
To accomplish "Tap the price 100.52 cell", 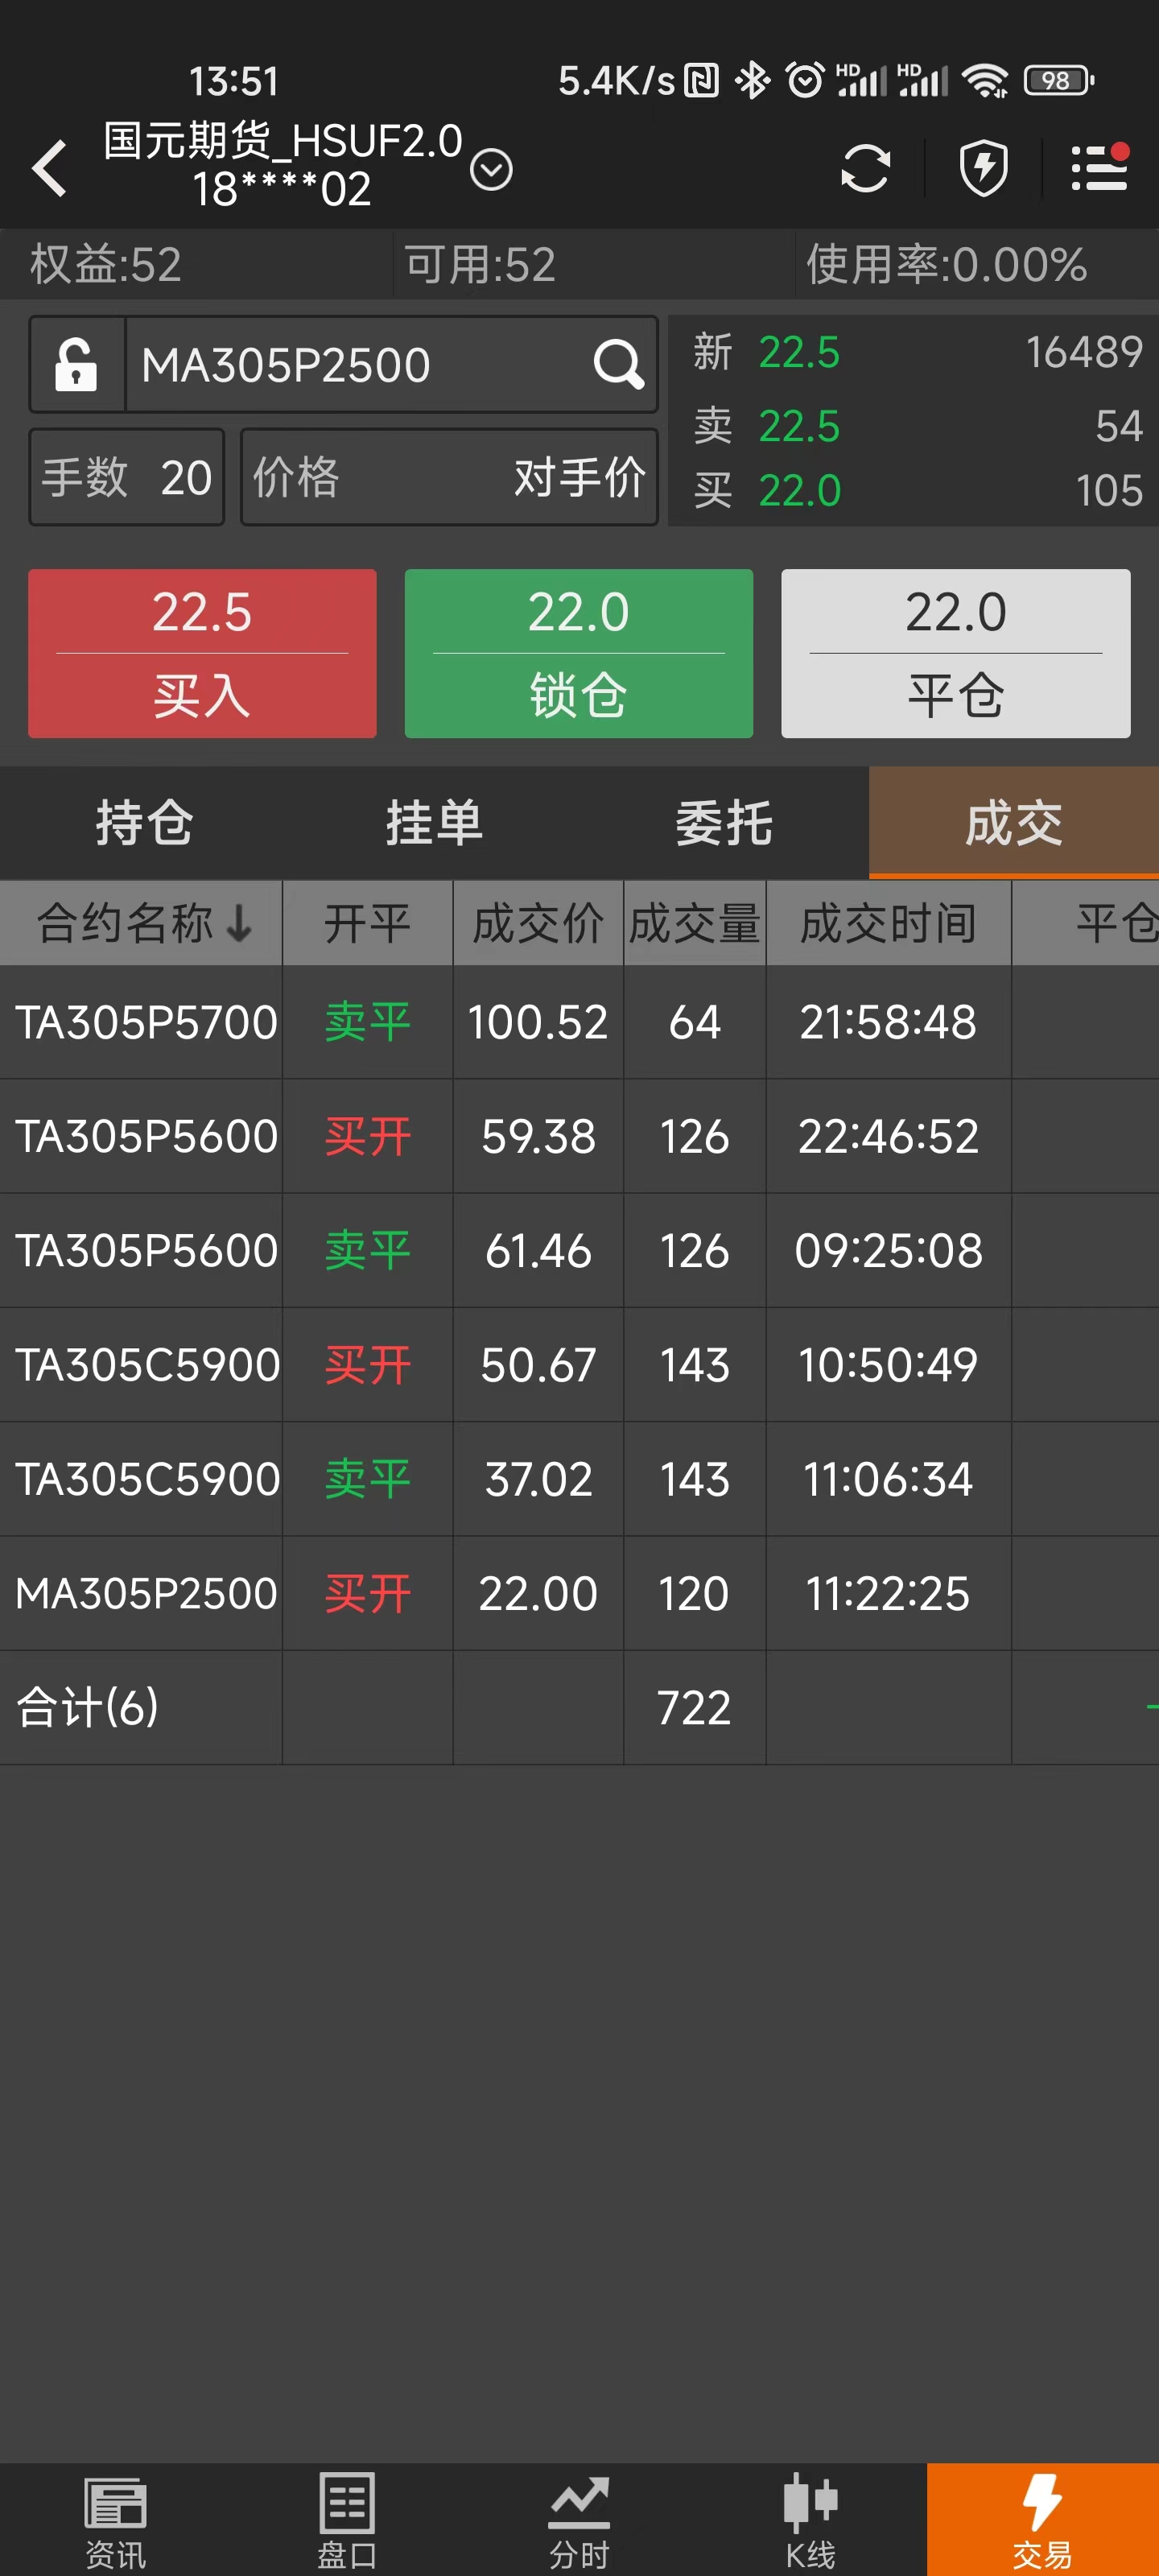I will 538,1022.
